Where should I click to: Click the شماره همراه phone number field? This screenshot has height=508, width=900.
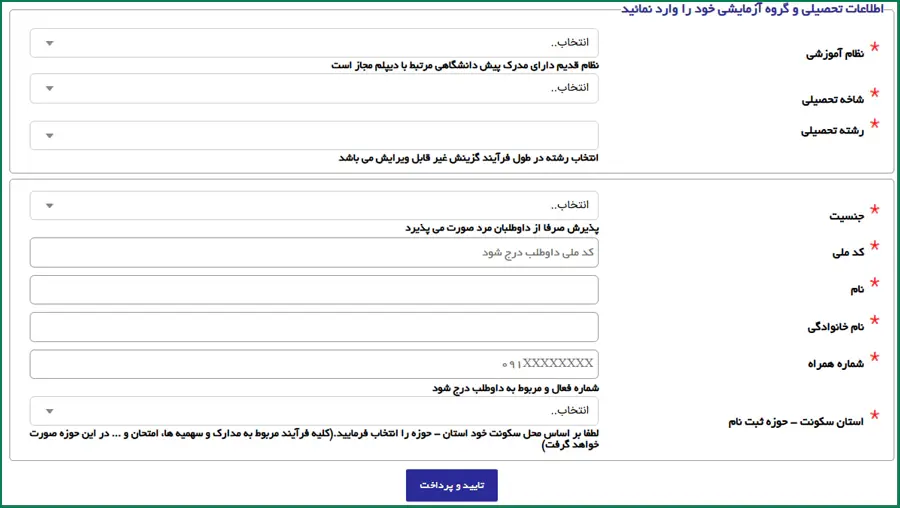pyautogui.click(x=314, y=364)
